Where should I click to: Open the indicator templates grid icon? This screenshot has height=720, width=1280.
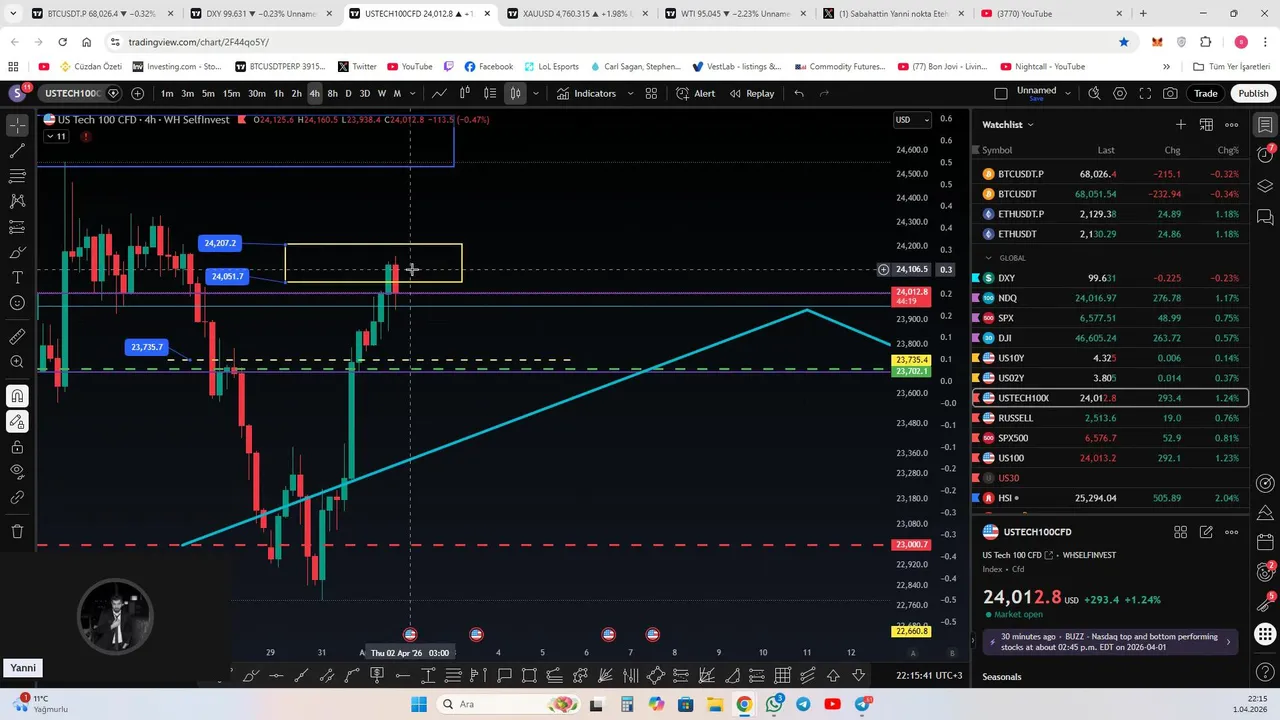coord(651,93)
